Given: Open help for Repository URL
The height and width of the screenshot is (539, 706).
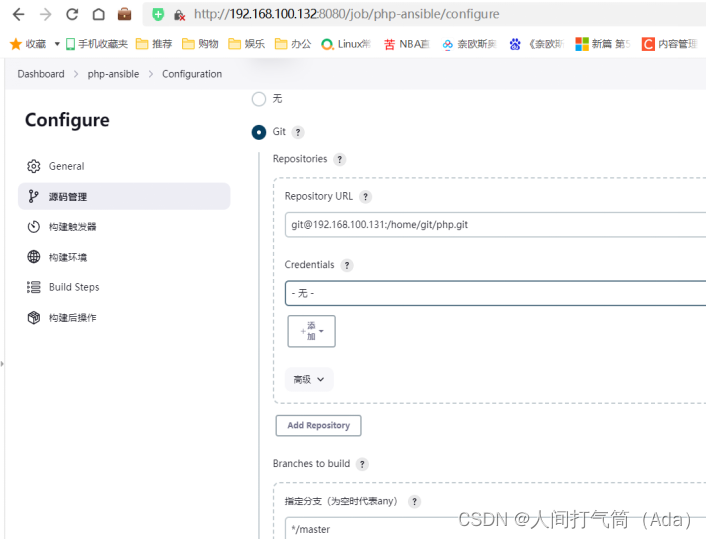Looking at the screenshot, I should point(365,197).
